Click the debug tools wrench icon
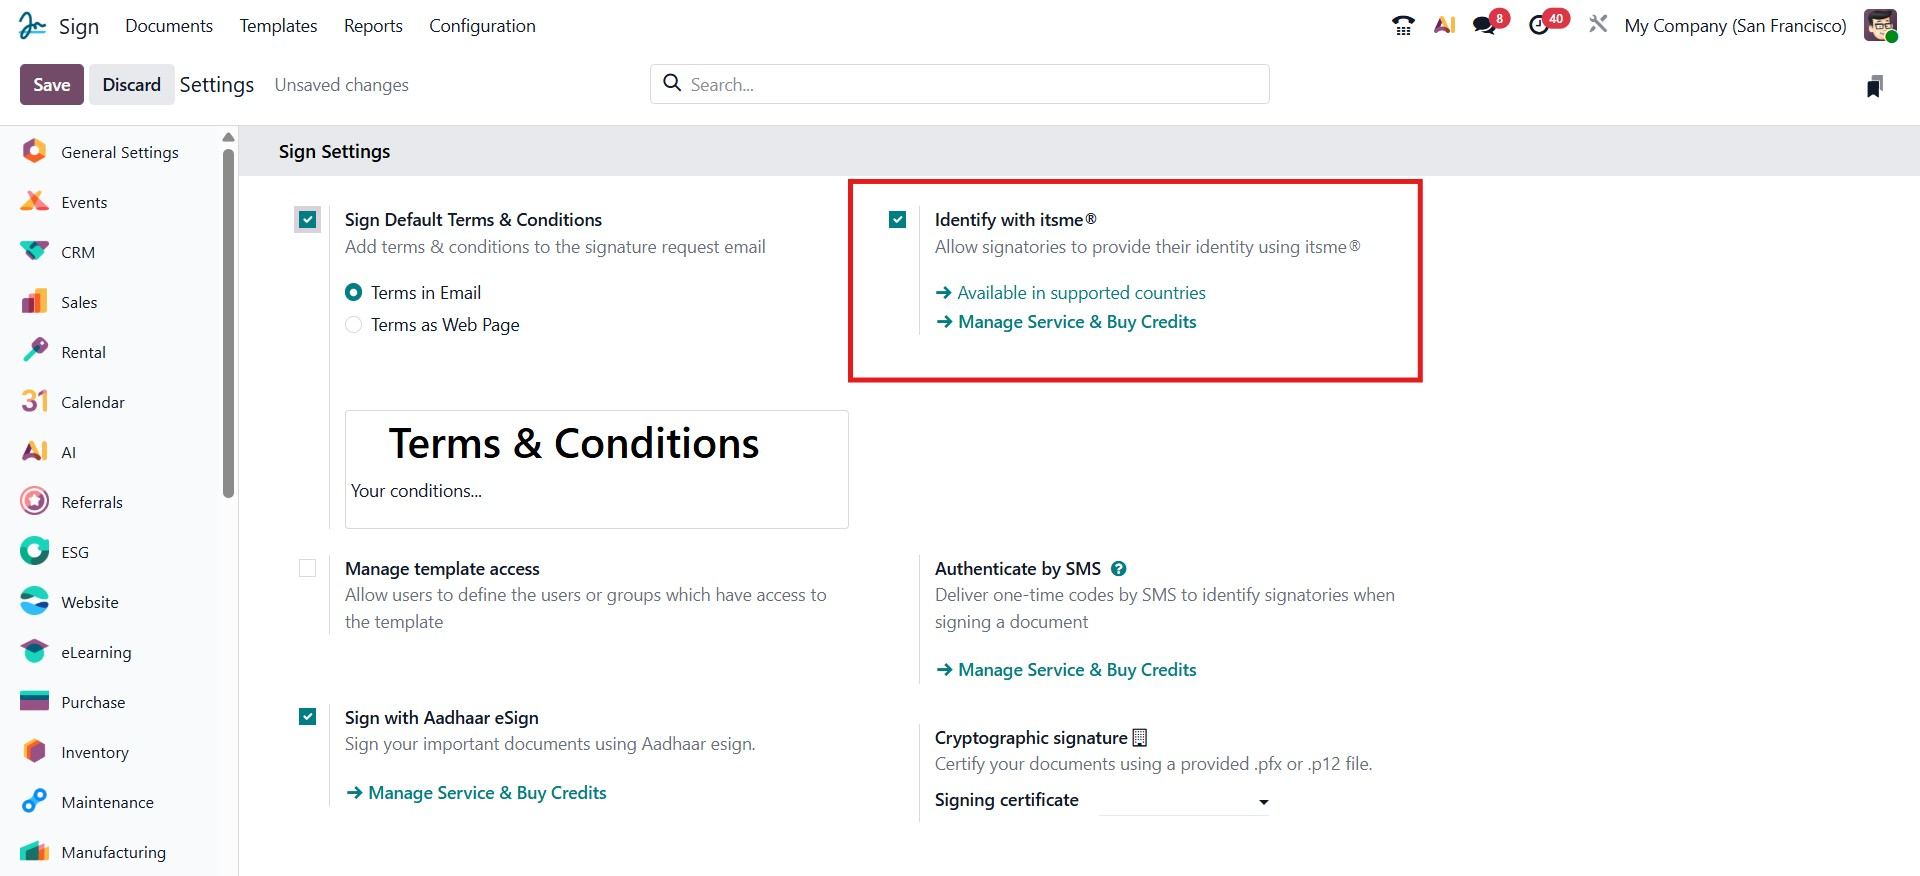The width and height of the screenshot is (1920, 876). point(1598,24)
